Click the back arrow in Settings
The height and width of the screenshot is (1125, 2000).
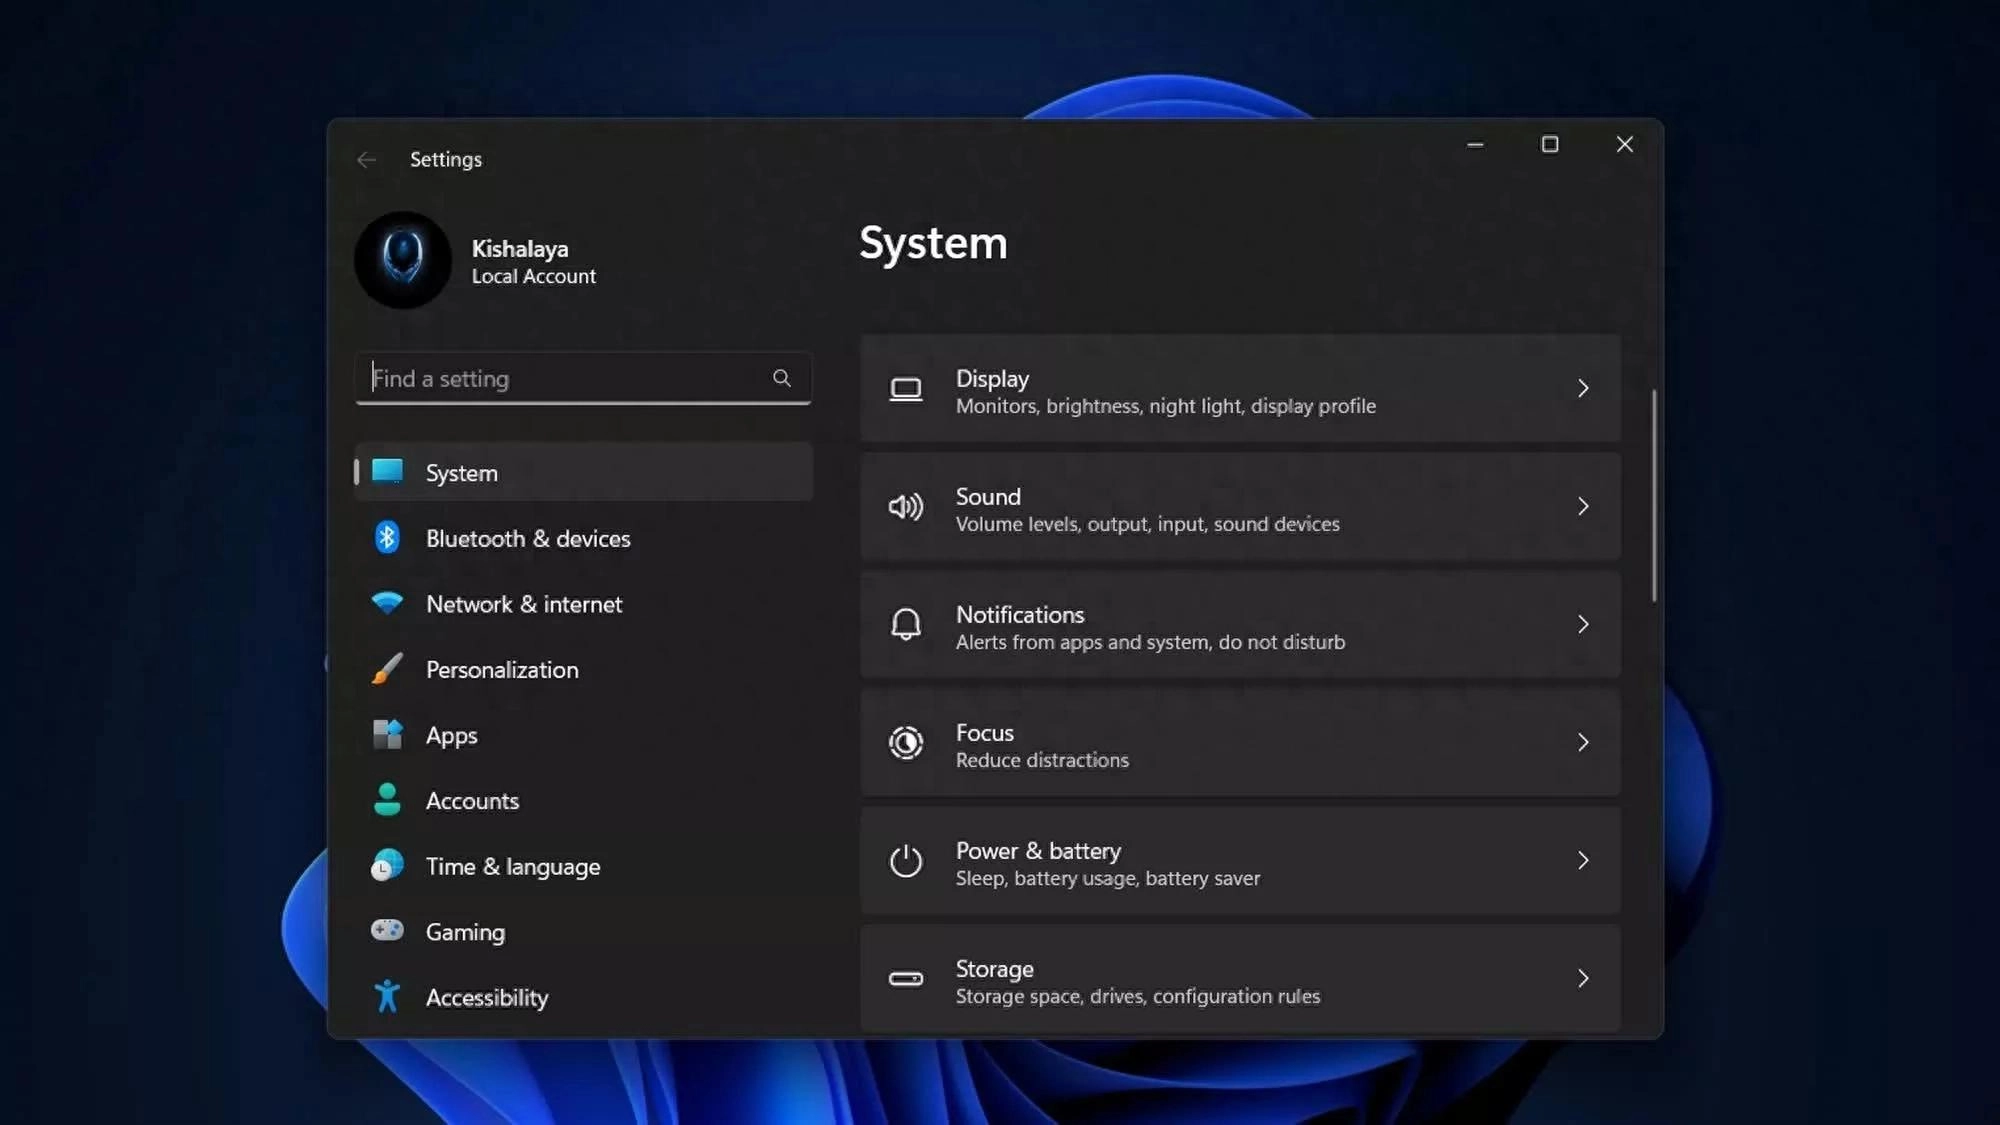(x=366, y=159)
